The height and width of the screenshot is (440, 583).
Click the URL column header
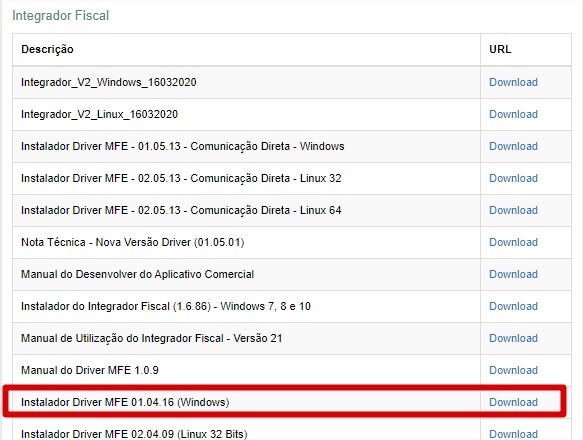[500, 49]
